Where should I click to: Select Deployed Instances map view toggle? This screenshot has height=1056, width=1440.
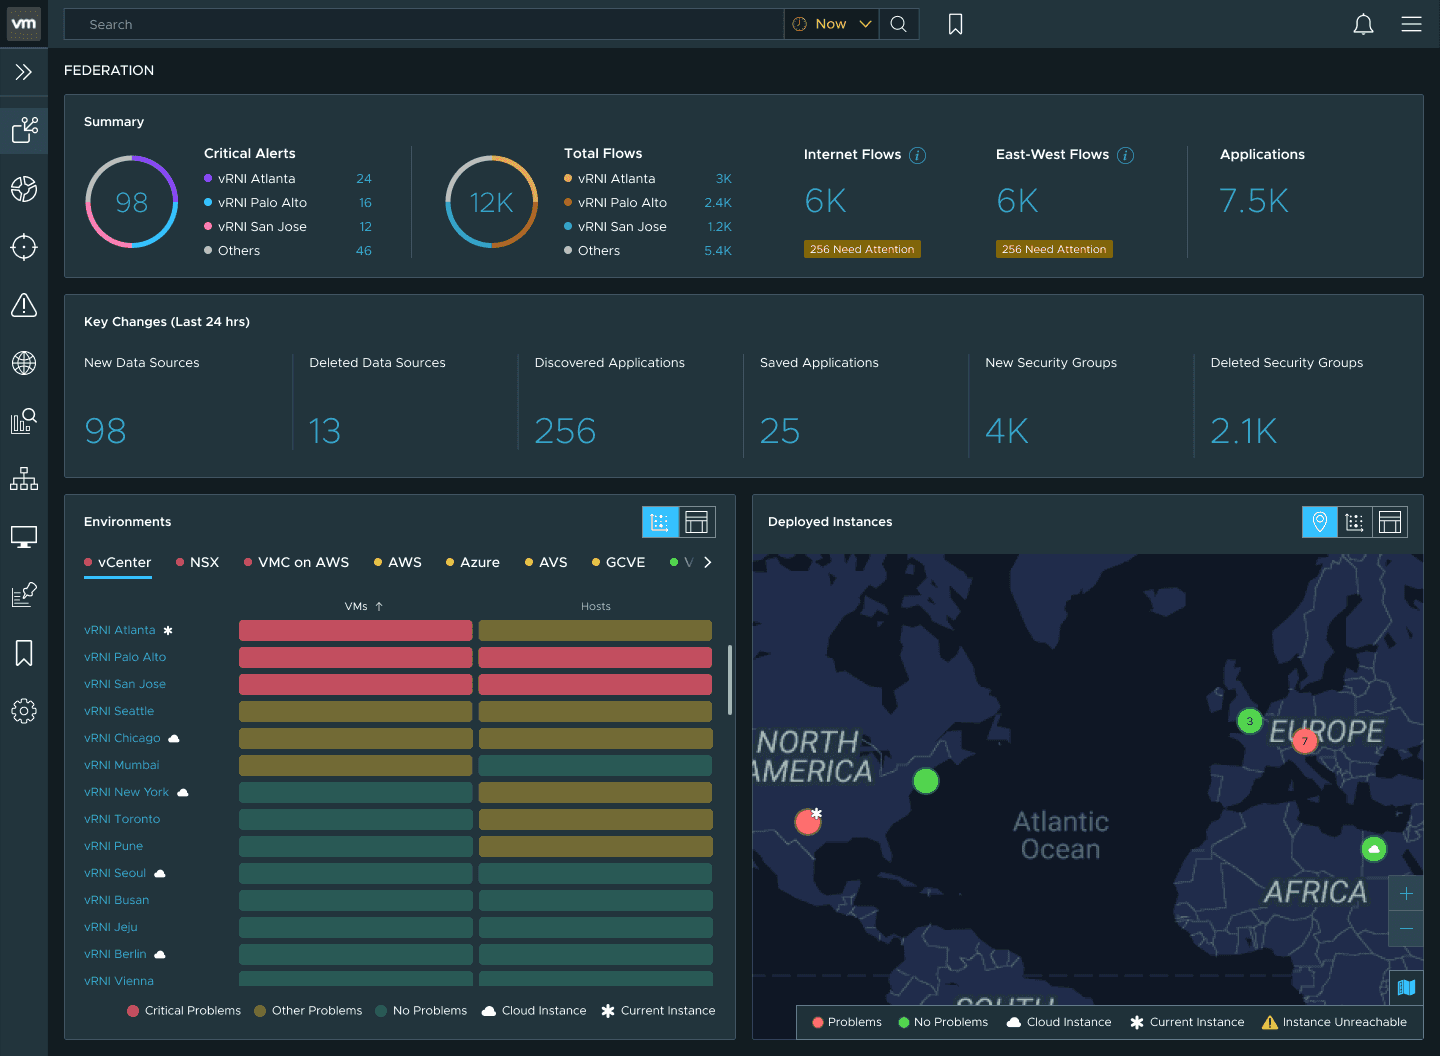tap(1320, 522)
